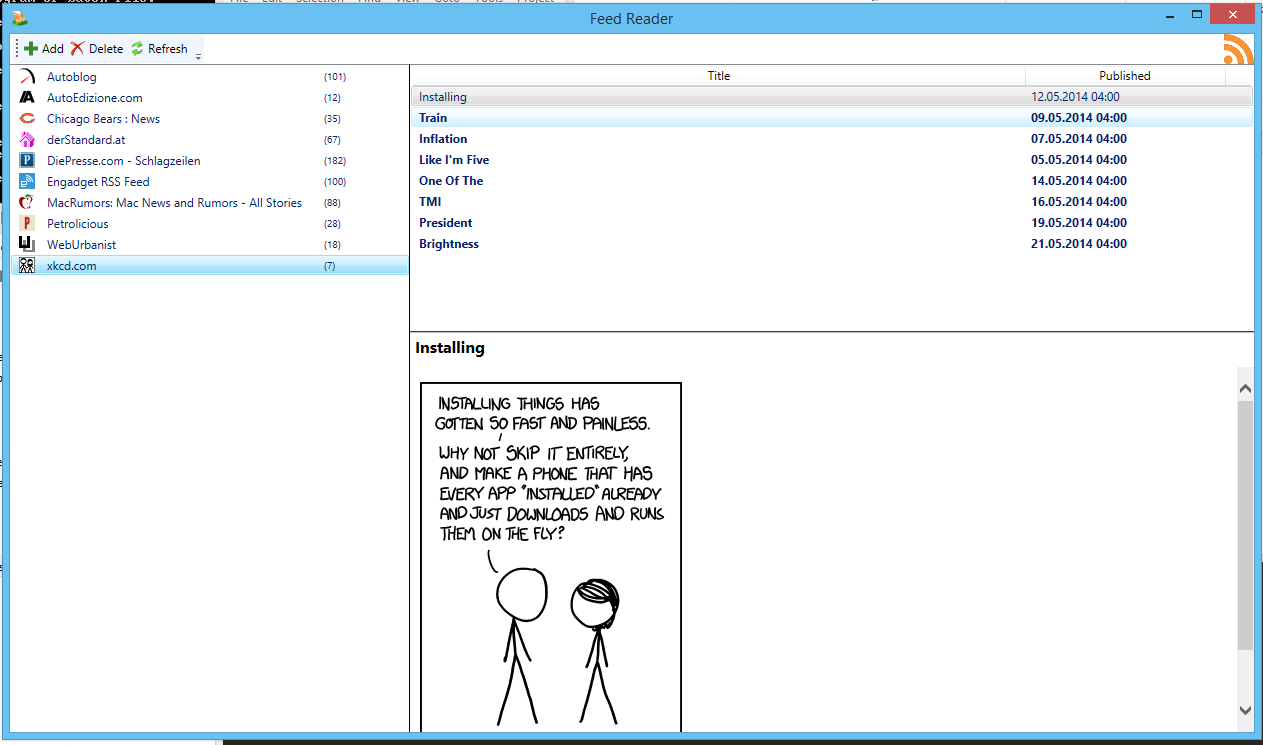The height and width of the screenshot is (745, 1263).
Task: Open the Train article
Action: click(x=832, y=118)
